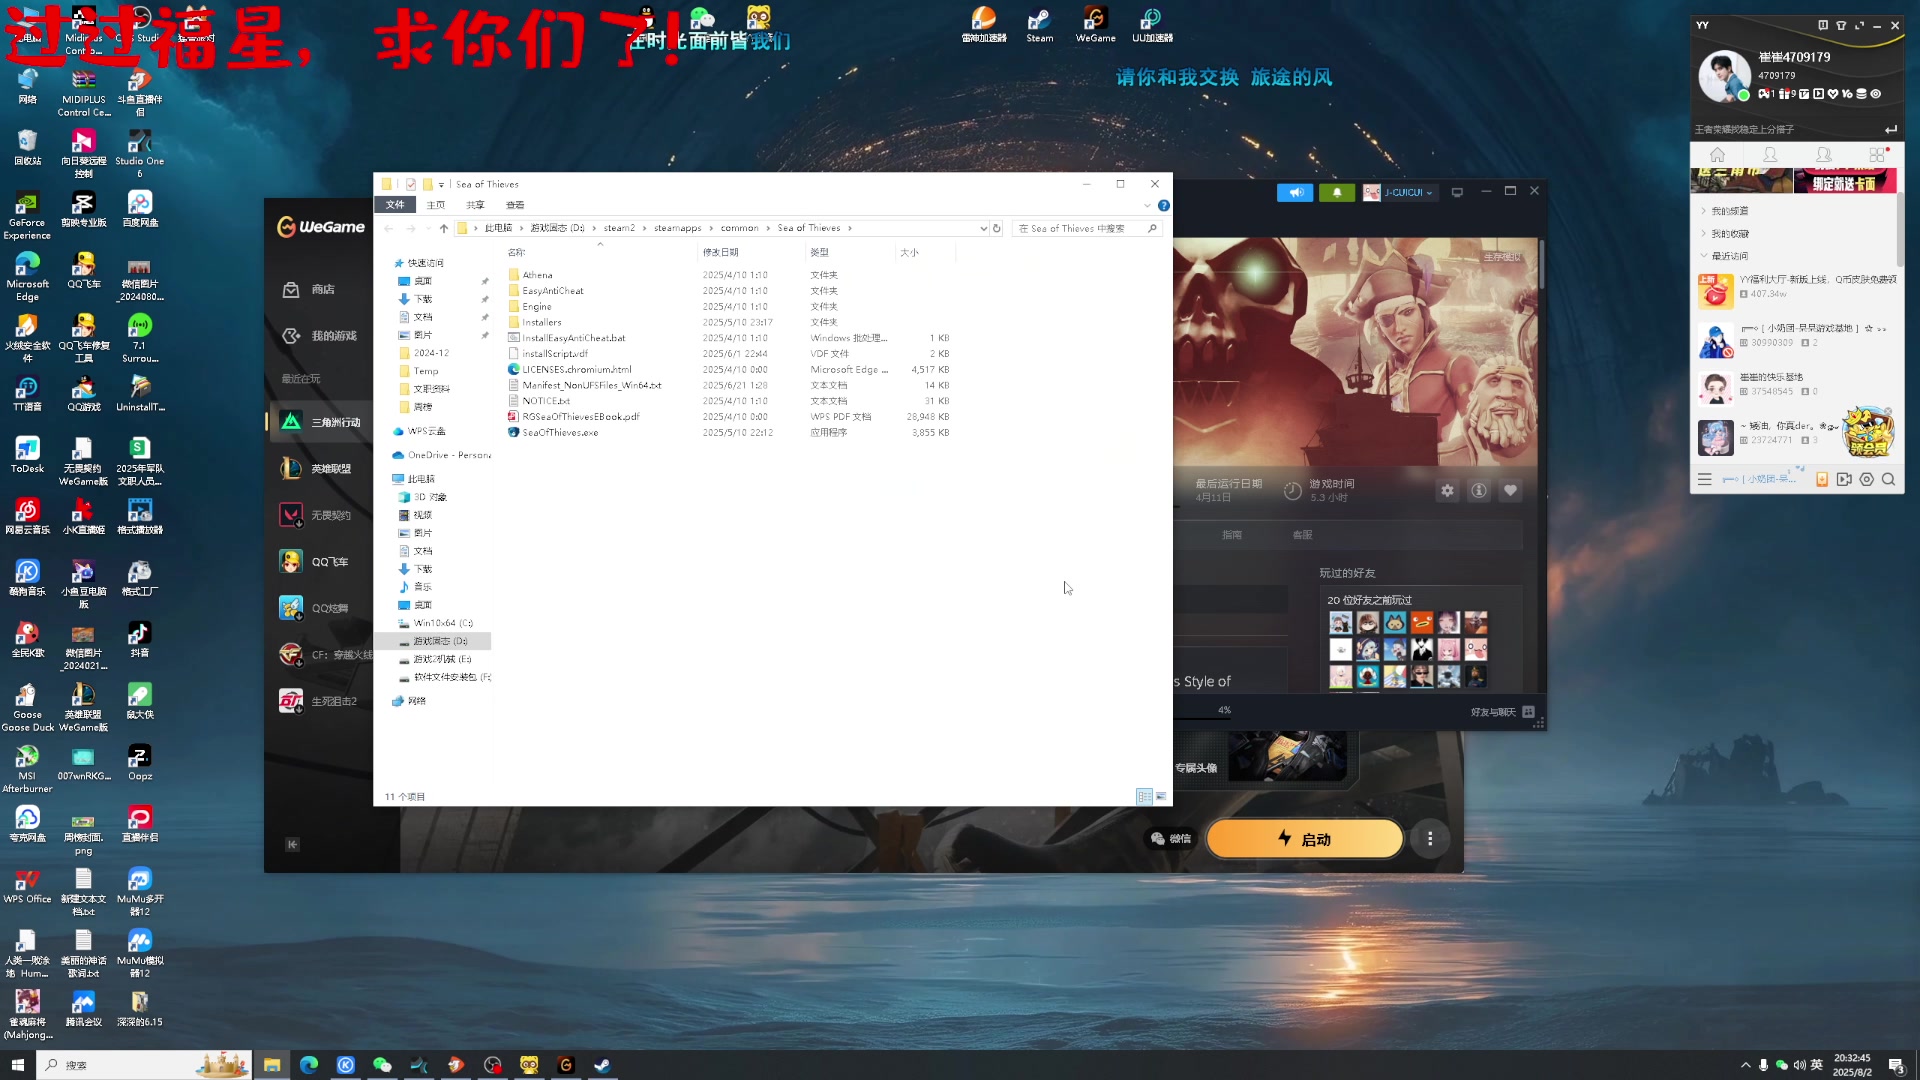Click the YY profile avatar
The width and height of the screenshot is (1920, 1080).
coord(1725,76)
